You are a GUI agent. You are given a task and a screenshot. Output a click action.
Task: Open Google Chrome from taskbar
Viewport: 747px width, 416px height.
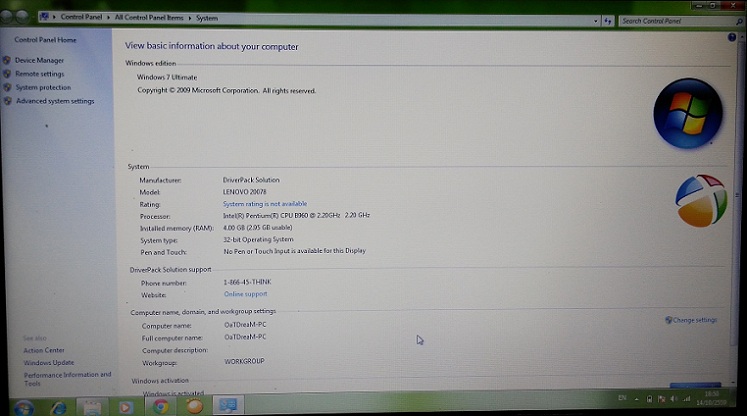click(161, 406)
